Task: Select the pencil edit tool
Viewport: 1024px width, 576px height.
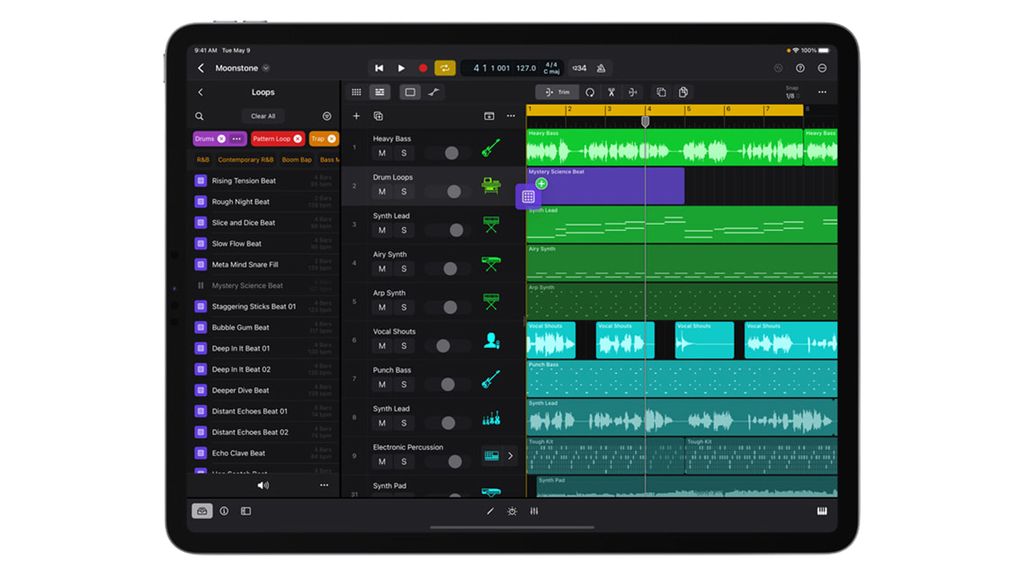Action: (490, 511)
